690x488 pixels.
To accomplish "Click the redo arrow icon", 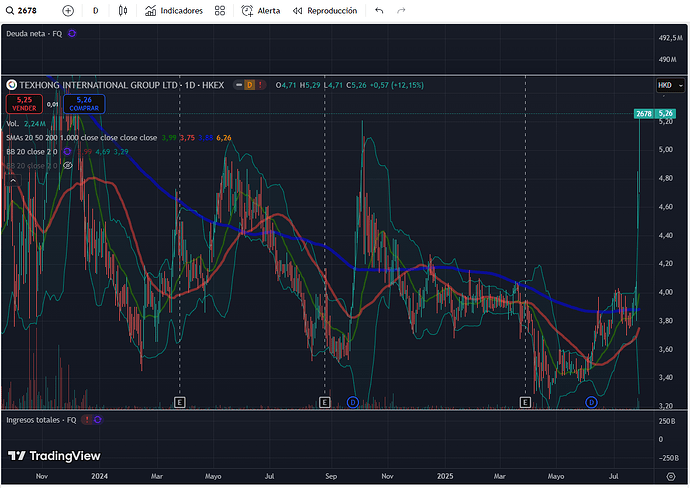I will [x=401, y=10].
